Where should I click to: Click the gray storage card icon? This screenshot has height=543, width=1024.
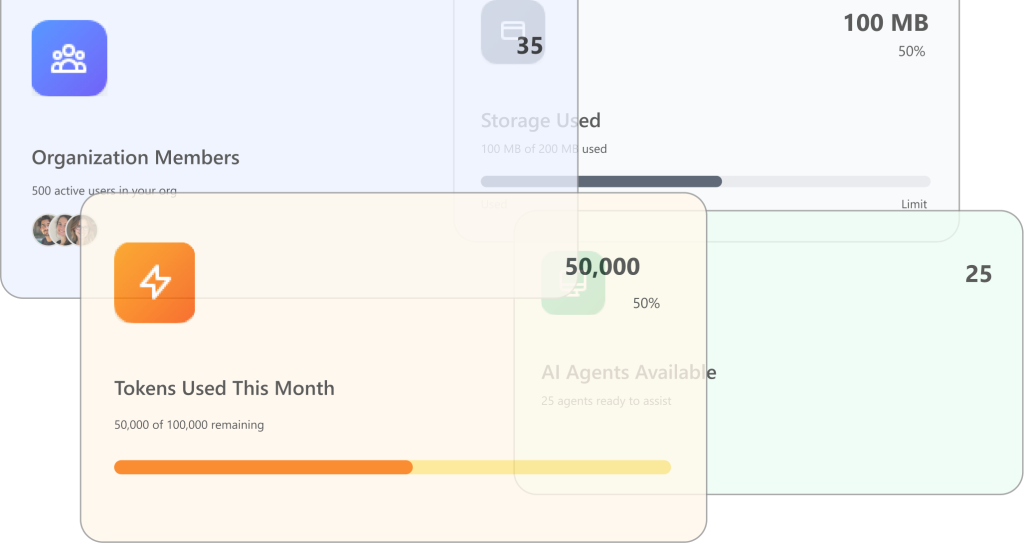[513, 31]
